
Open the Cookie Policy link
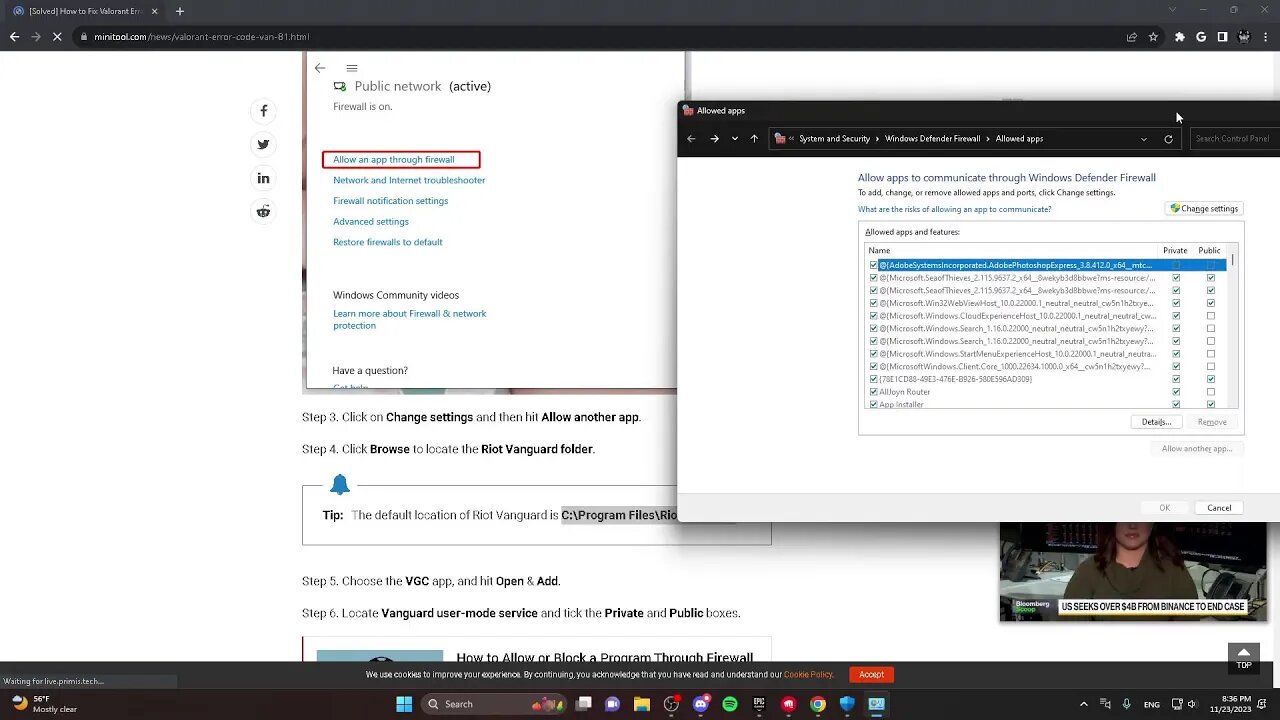coord(808,675)
